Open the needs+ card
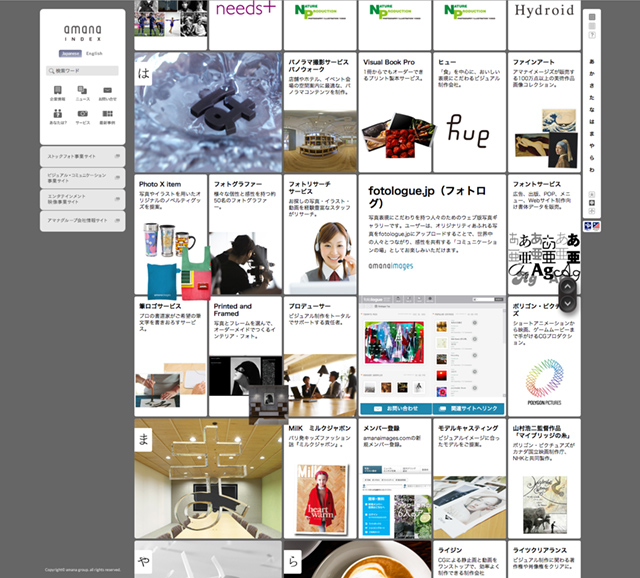The width and height of the screenshot is (640, 578). click(245, 25)
